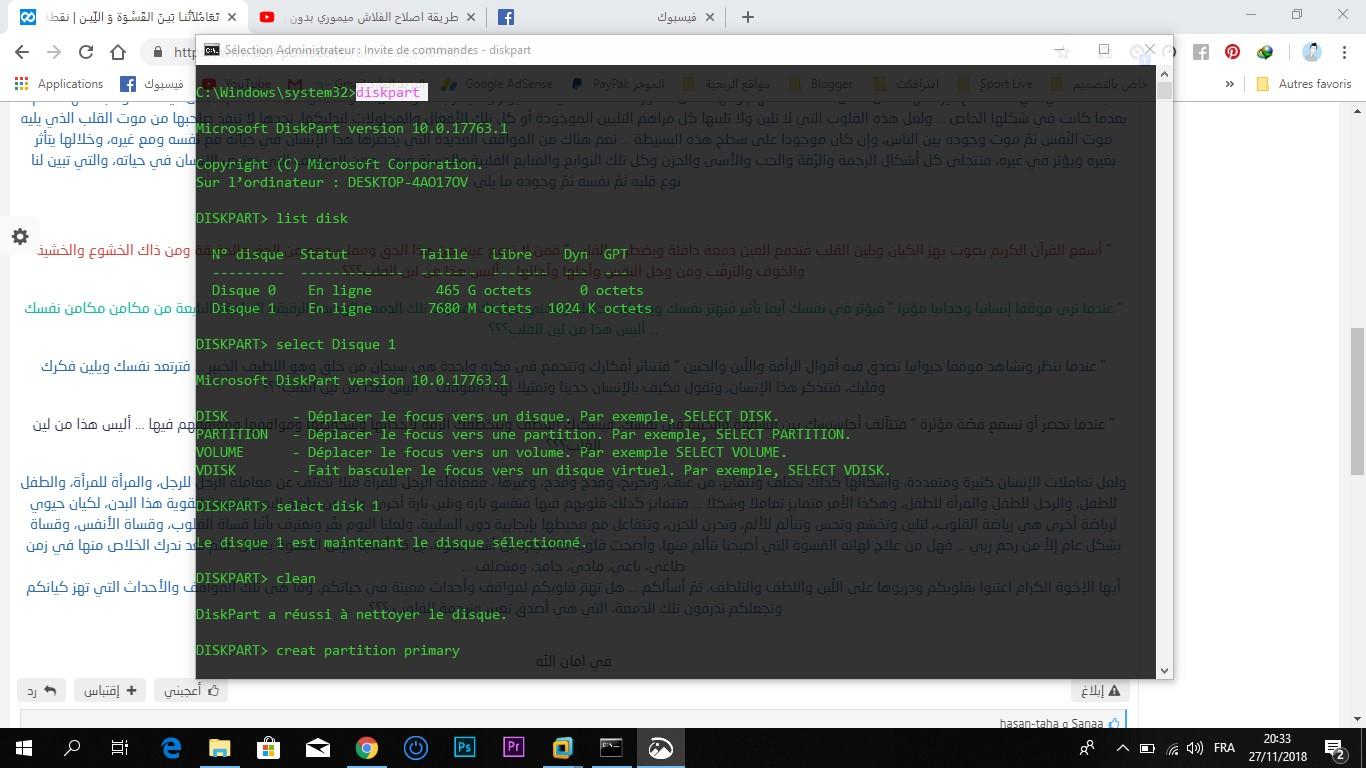Click Facebook extension icon in toolbar

click(x=1201, y=52)
